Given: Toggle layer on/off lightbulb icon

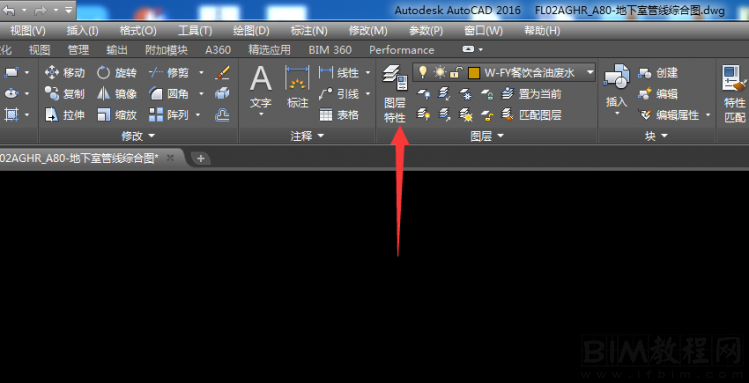Looking at the screenshot, I should tap(422, 73).
